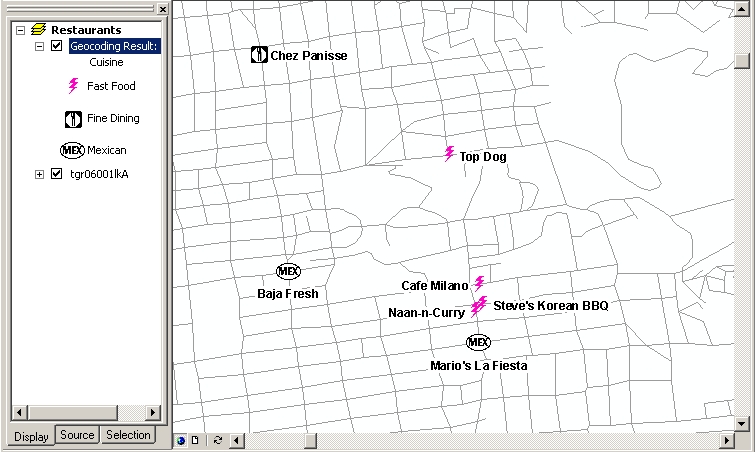Image resolution: width=755 pixels, height=452 pixels.
Task: Switch to the Source tab
Action: coord(77,435)
